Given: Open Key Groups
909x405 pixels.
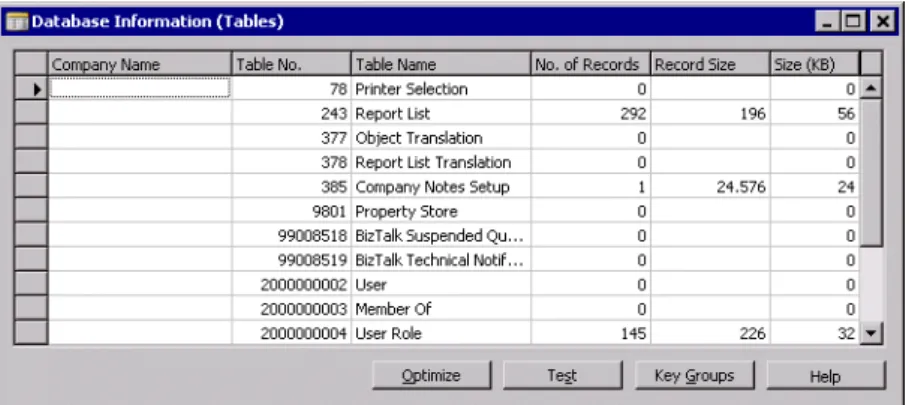Looking at the screenshot, I should coord(695,375).
